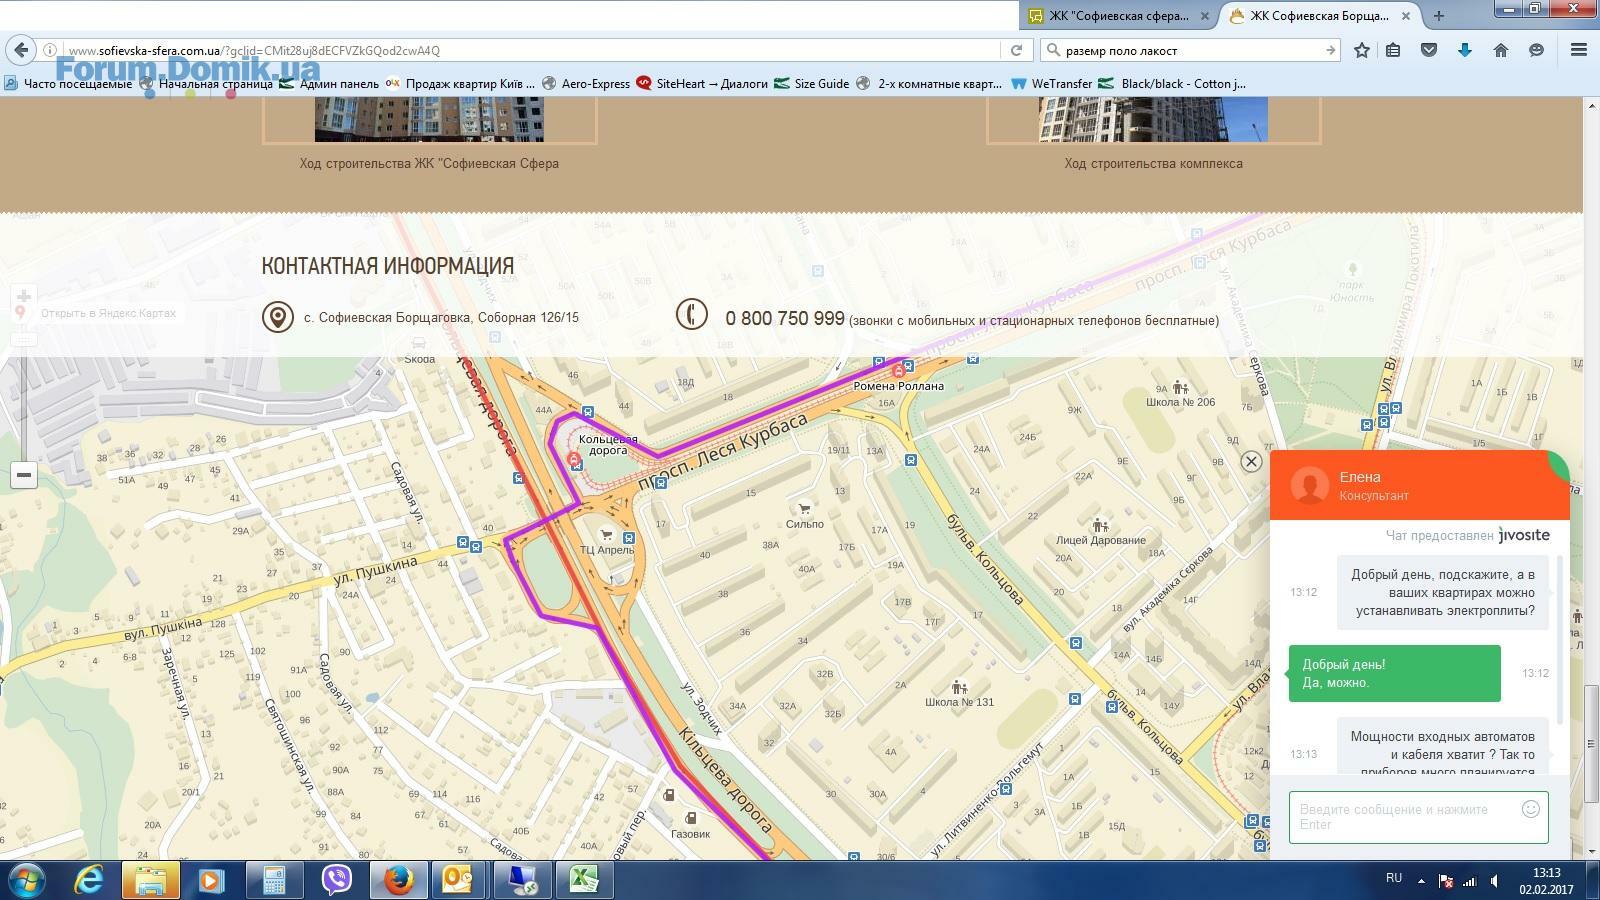The height and width of the screenshot is (900, 1600).
Task: Open the bookmarks list icon
Action: [1393, 50]
